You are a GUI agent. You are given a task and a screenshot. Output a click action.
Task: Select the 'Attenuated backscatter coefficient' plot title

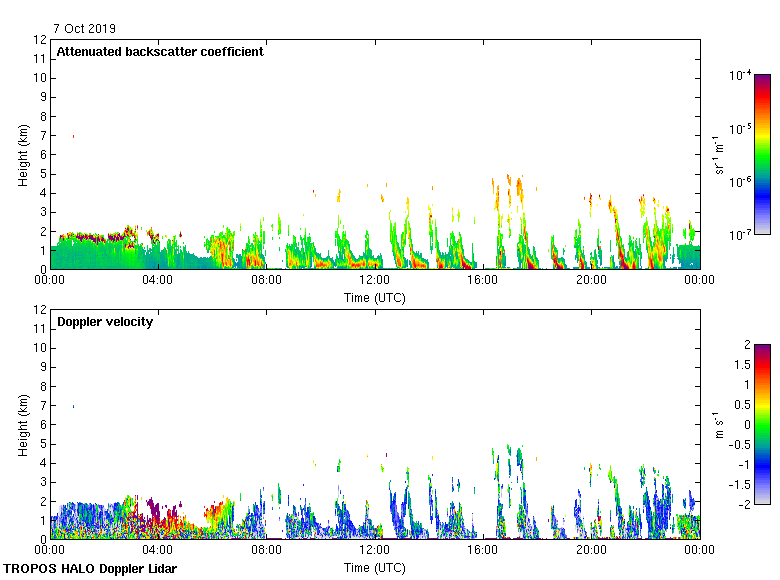point(160,52)
